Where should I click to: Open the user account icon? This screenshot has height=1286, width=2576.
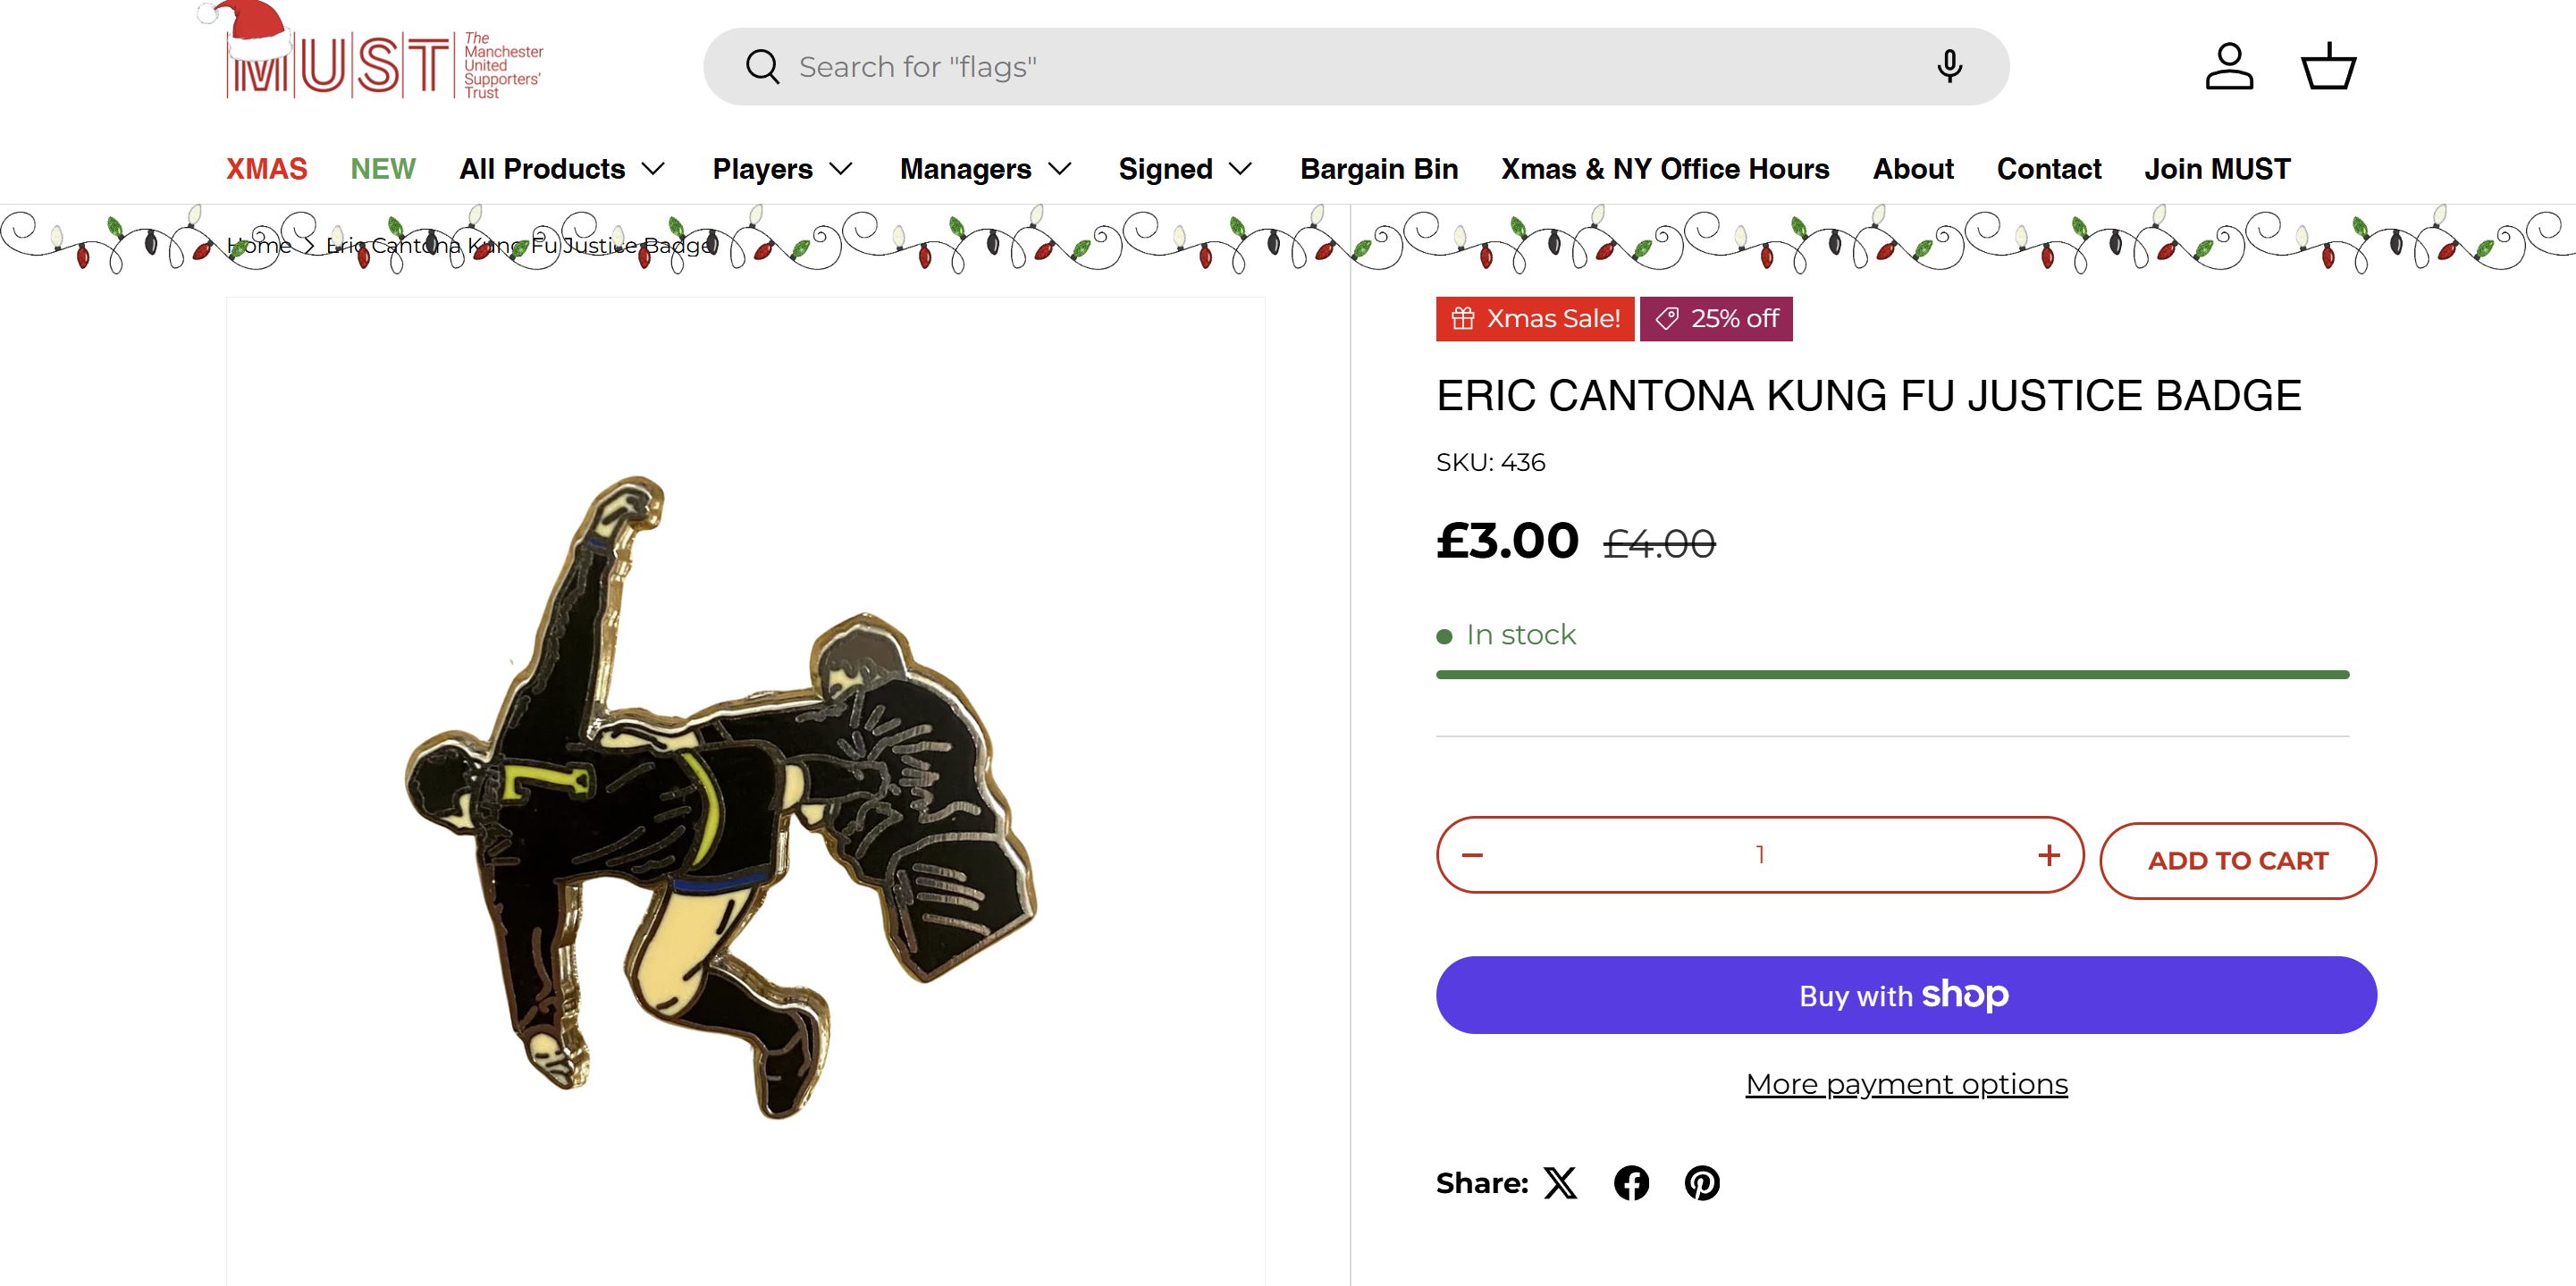tap(2229, 67)
